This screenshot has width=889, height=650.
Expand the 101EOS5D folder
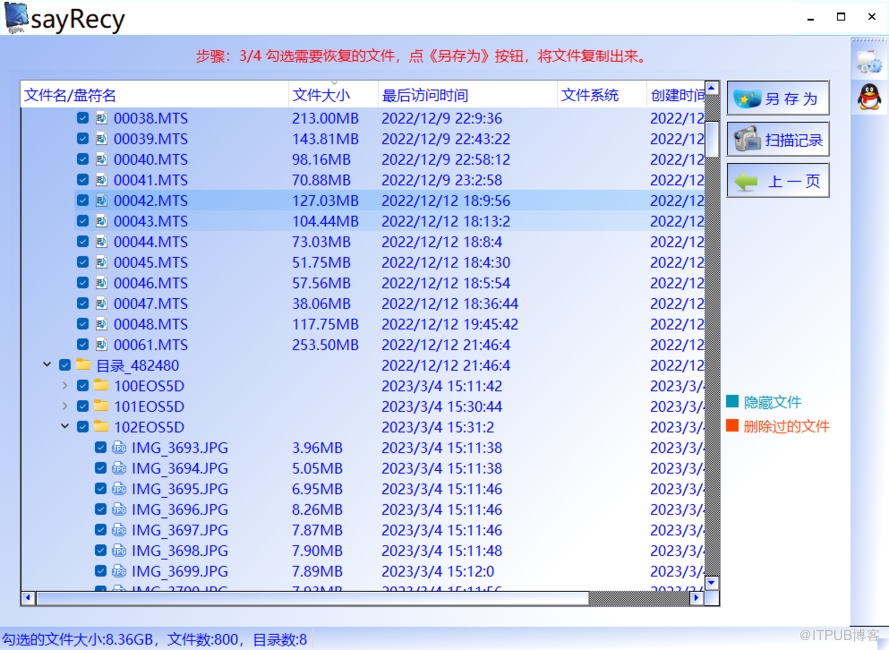[x=65, y=406]
